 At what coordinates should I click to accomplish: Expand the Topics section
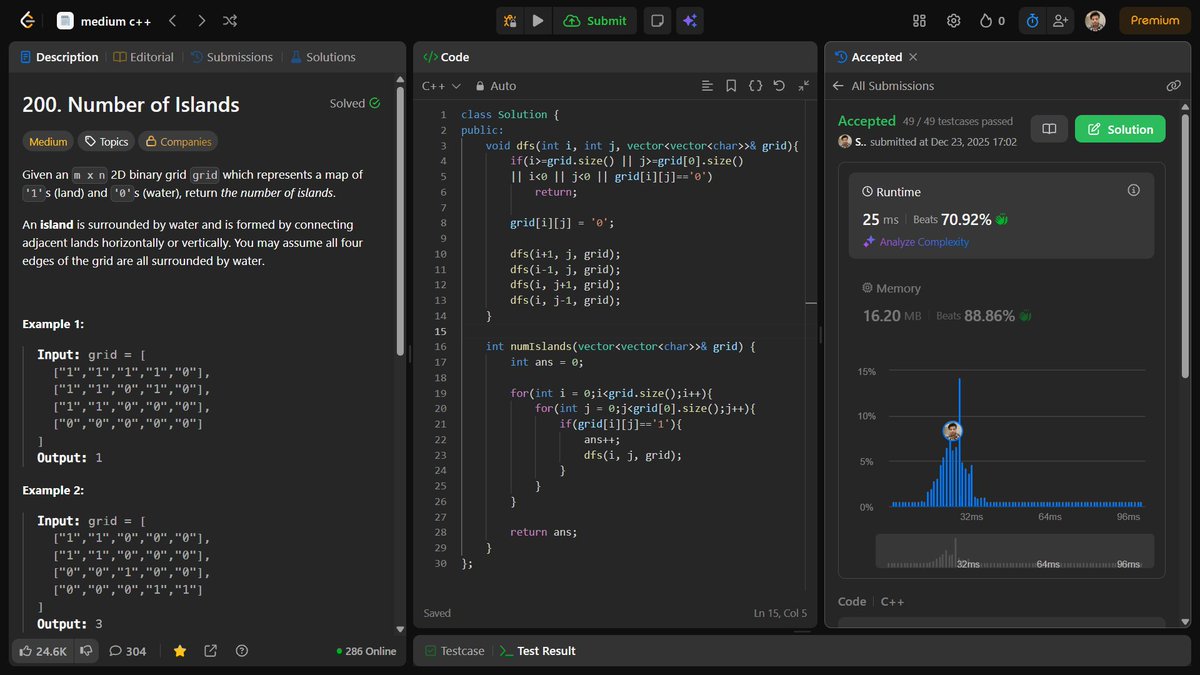point(105,141)
